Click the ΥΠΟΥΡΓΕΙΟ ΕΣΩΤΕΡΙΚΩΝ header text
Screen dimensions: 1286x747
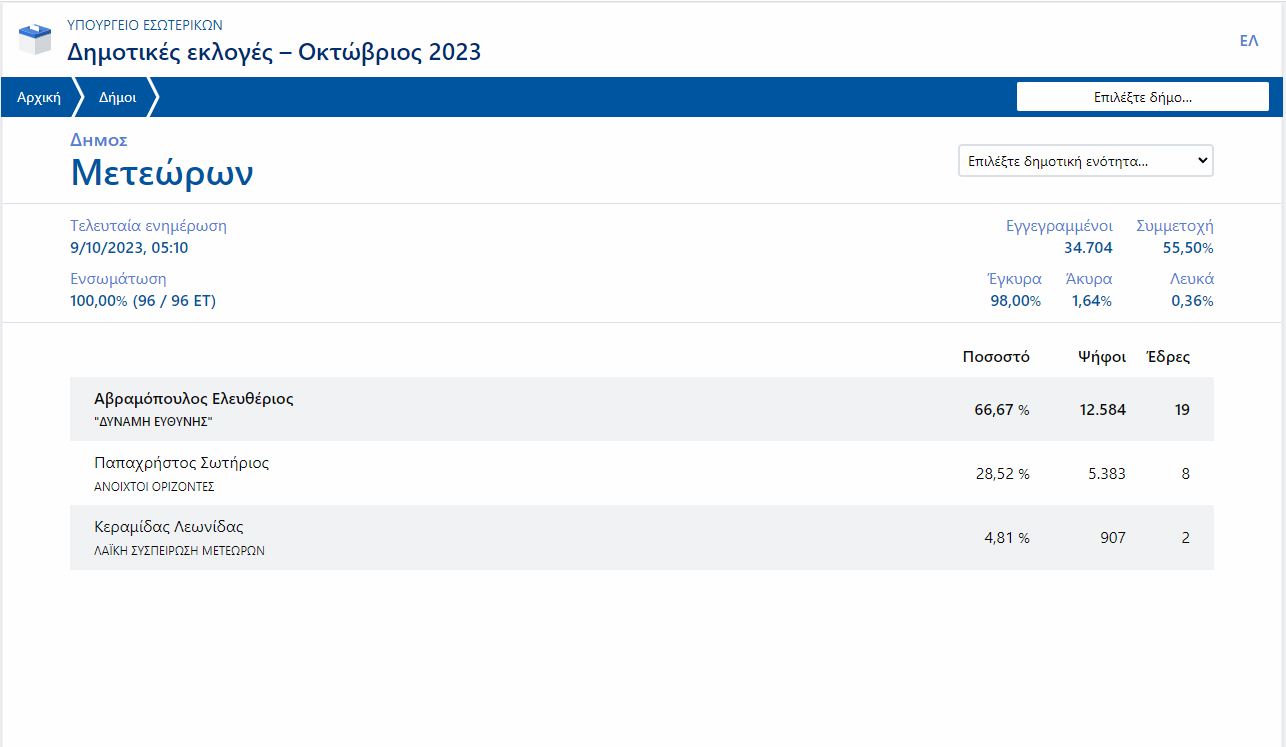coord(145,25)
